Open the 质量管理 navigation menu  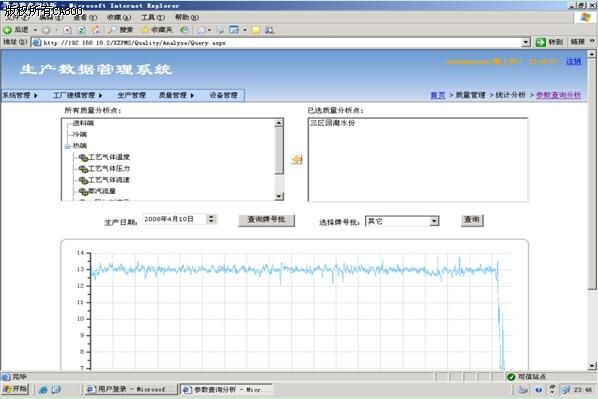tap(176, 95)
